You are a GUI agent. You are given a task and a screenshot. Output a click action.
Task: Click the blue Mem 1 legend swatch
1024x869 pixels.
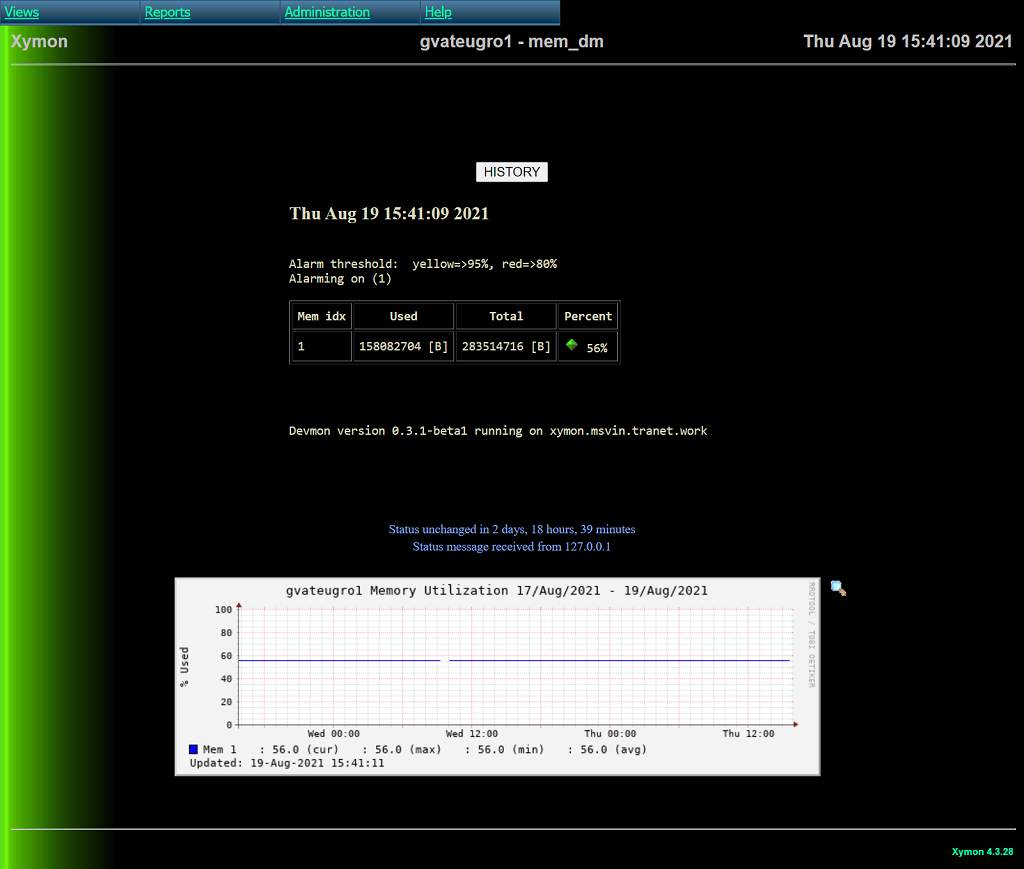[x=193, y=749]
